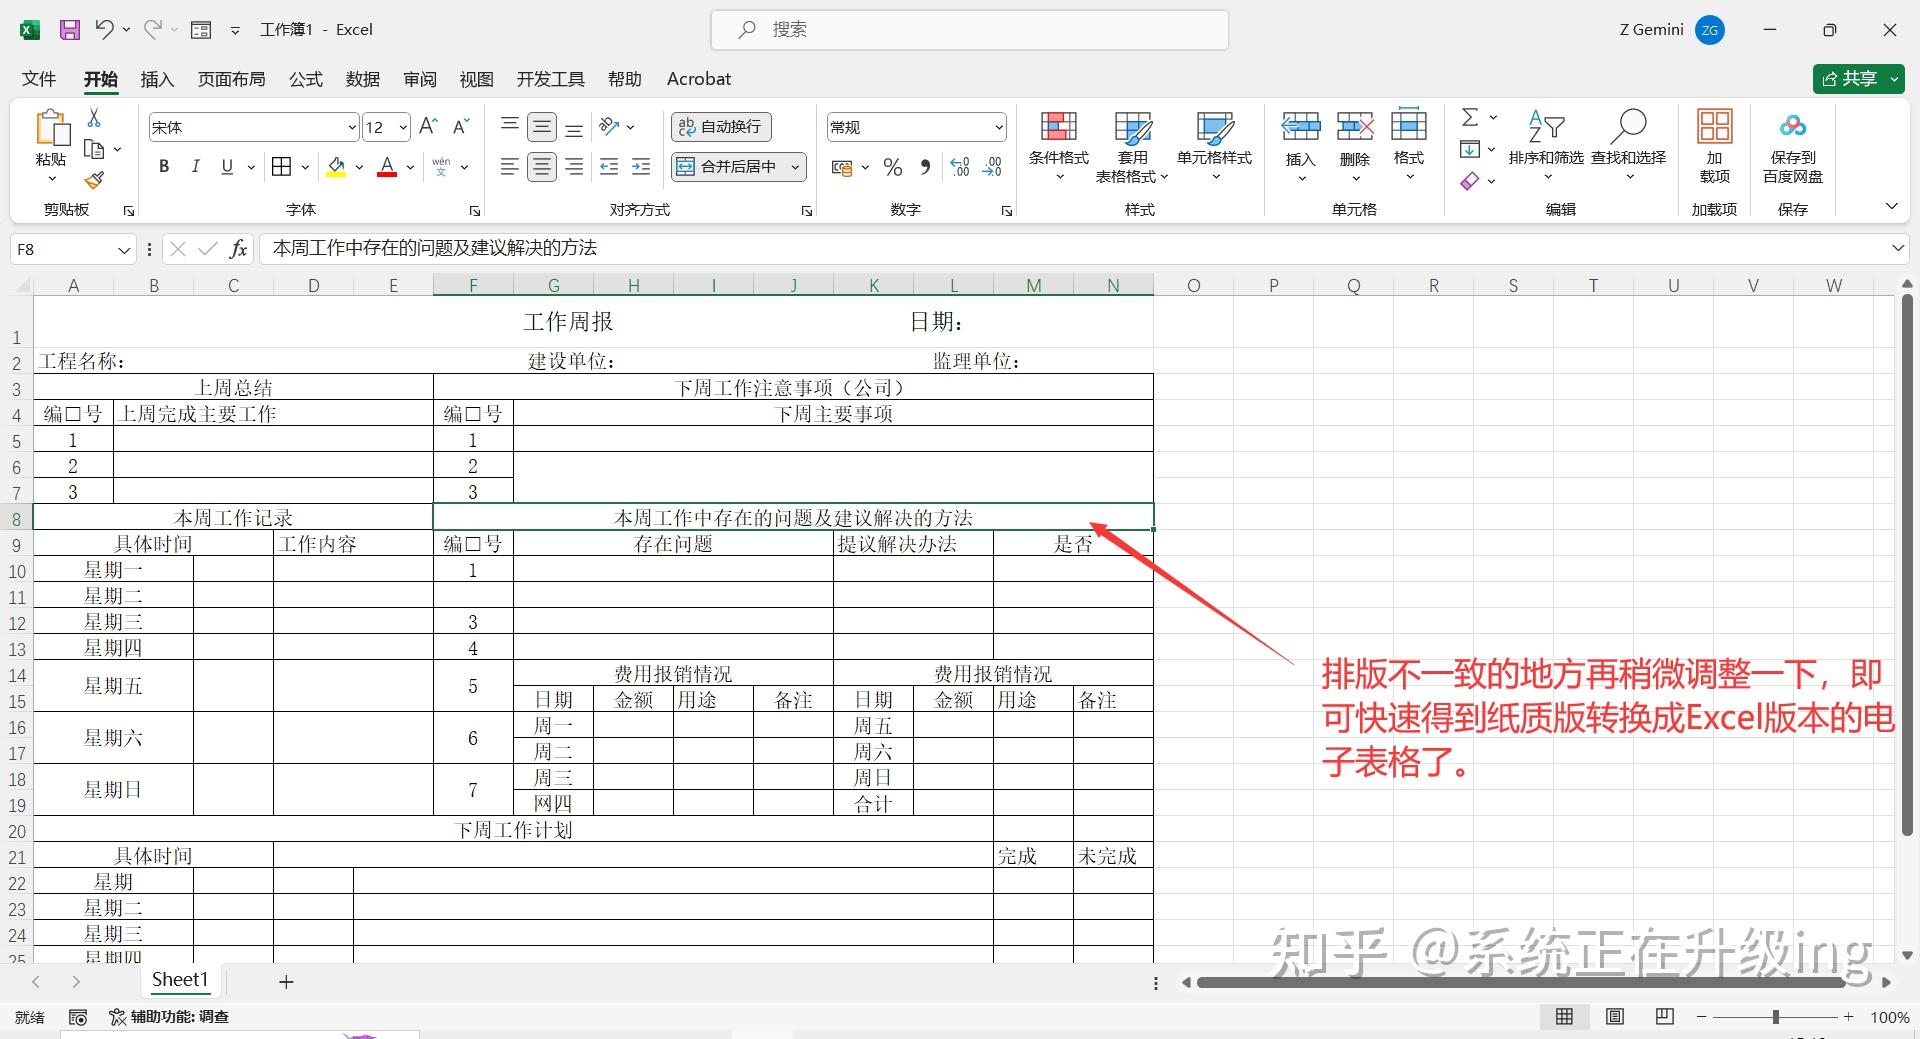Toggle Italic formatting
Viewport: 1920px width, 1039px height.
pyautogui.click(x=196, y=167)
